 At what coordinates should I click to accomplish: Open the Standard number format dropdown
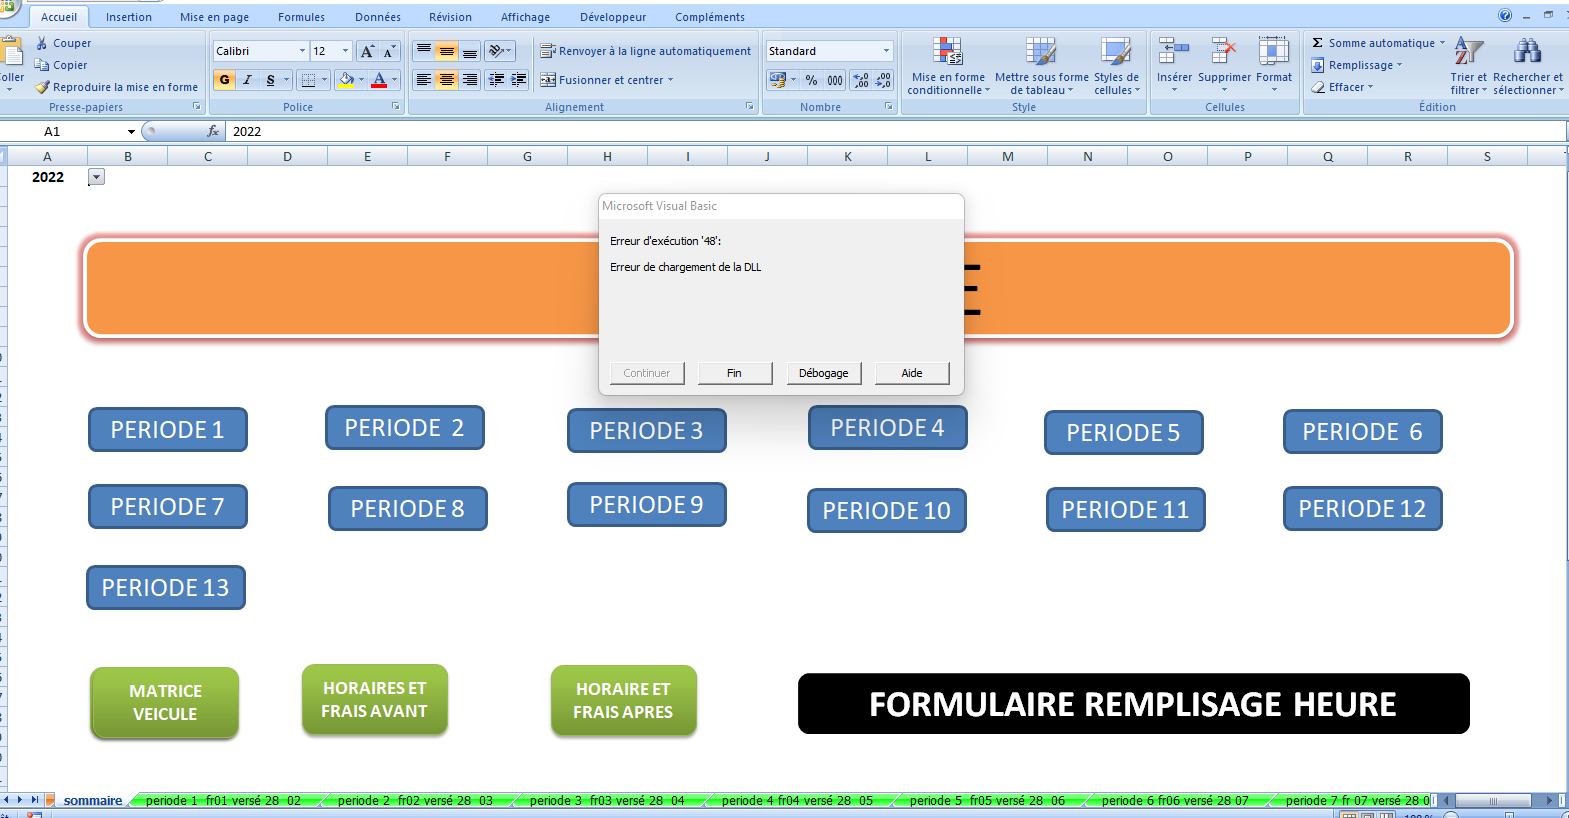tap(886, 51)
